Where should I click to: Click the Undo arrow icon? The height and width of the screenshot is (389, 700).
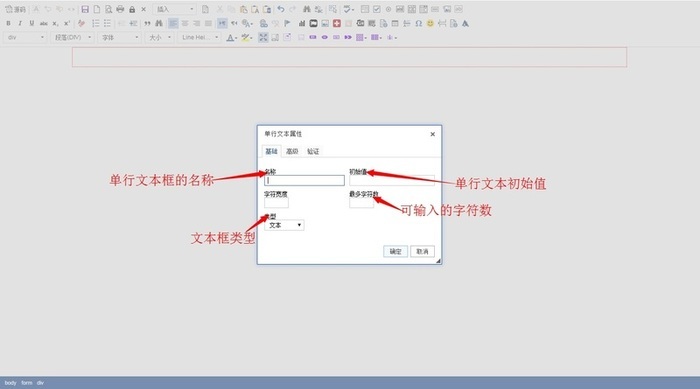coord(280,9)
